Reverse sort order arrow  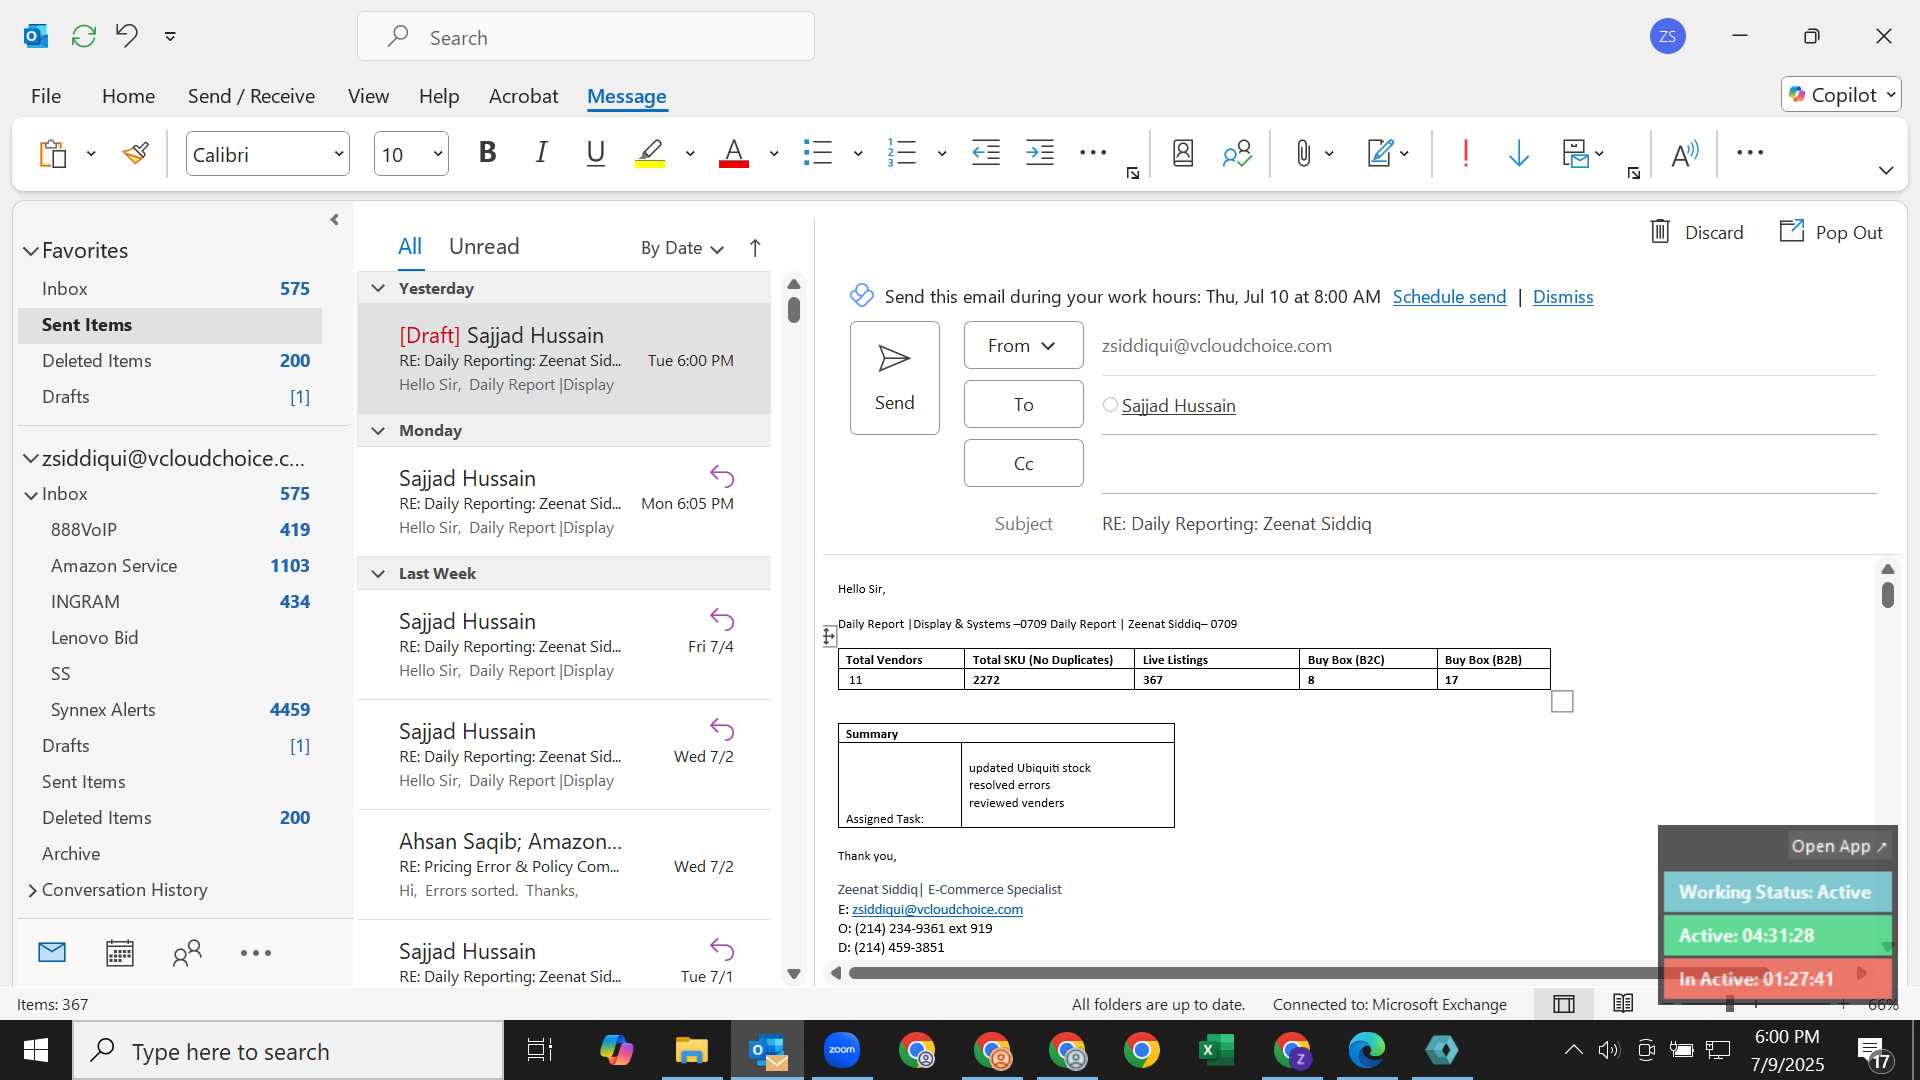755,248
